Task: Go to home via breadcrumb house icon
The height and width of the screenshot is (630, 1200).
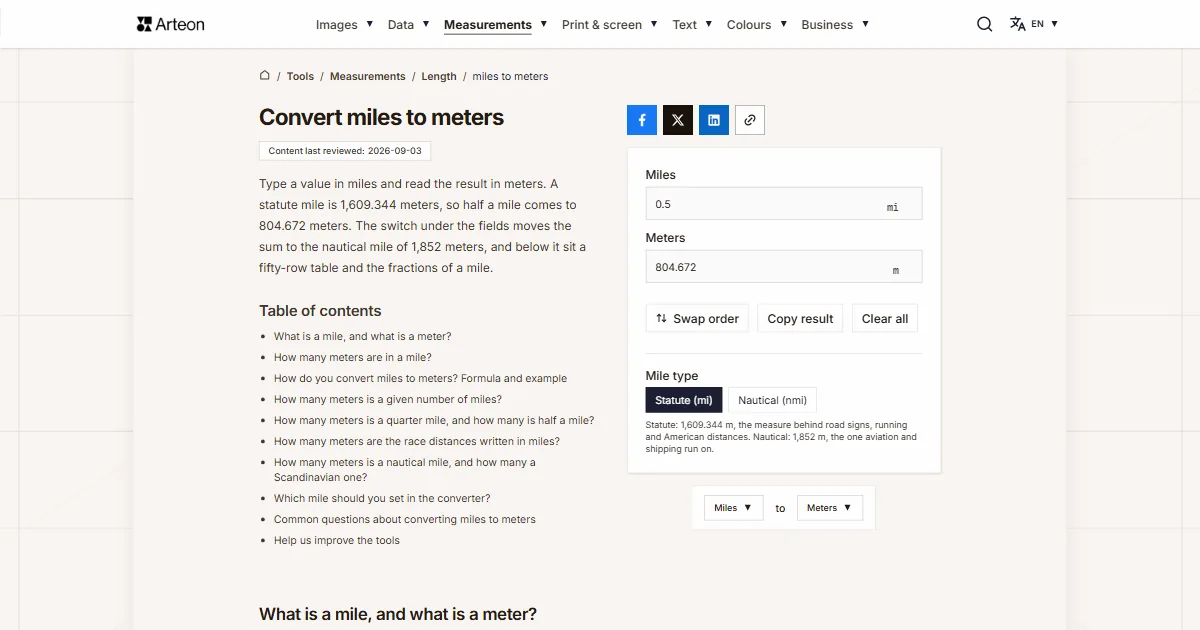Action: [265, 75]
